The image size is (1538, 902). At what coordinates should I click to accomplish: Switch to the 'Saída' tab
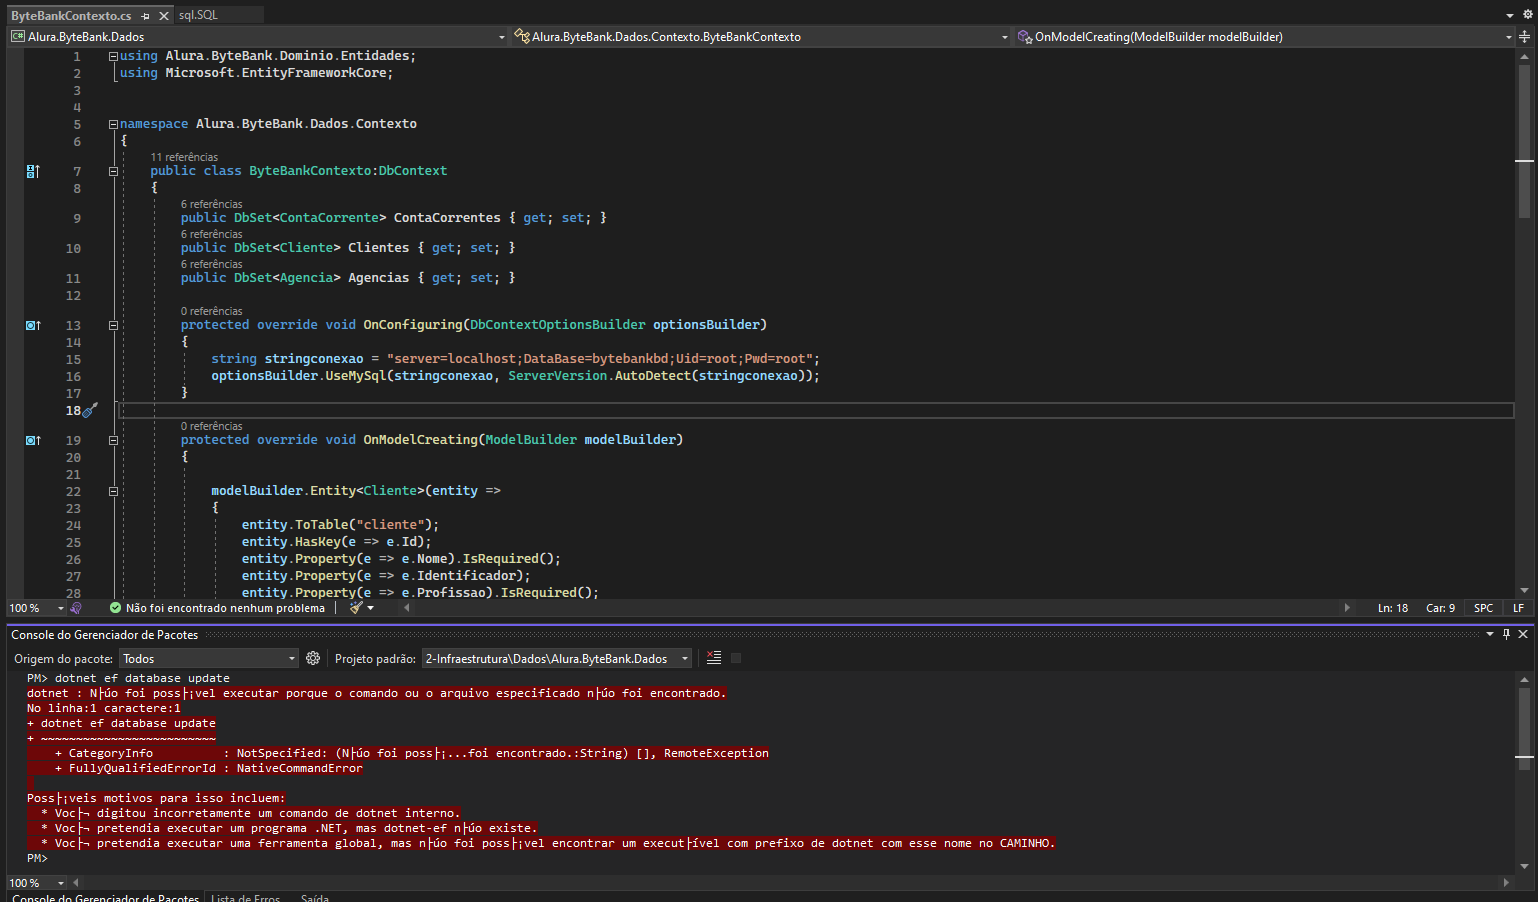[x=315, y=897]
